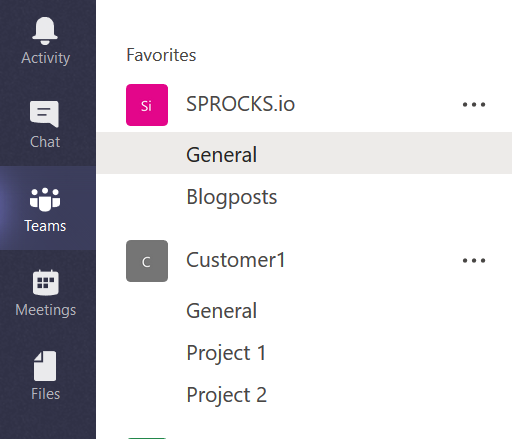Open the Project 1 channel
Screen dimensions: 512x439
point(226,353)
